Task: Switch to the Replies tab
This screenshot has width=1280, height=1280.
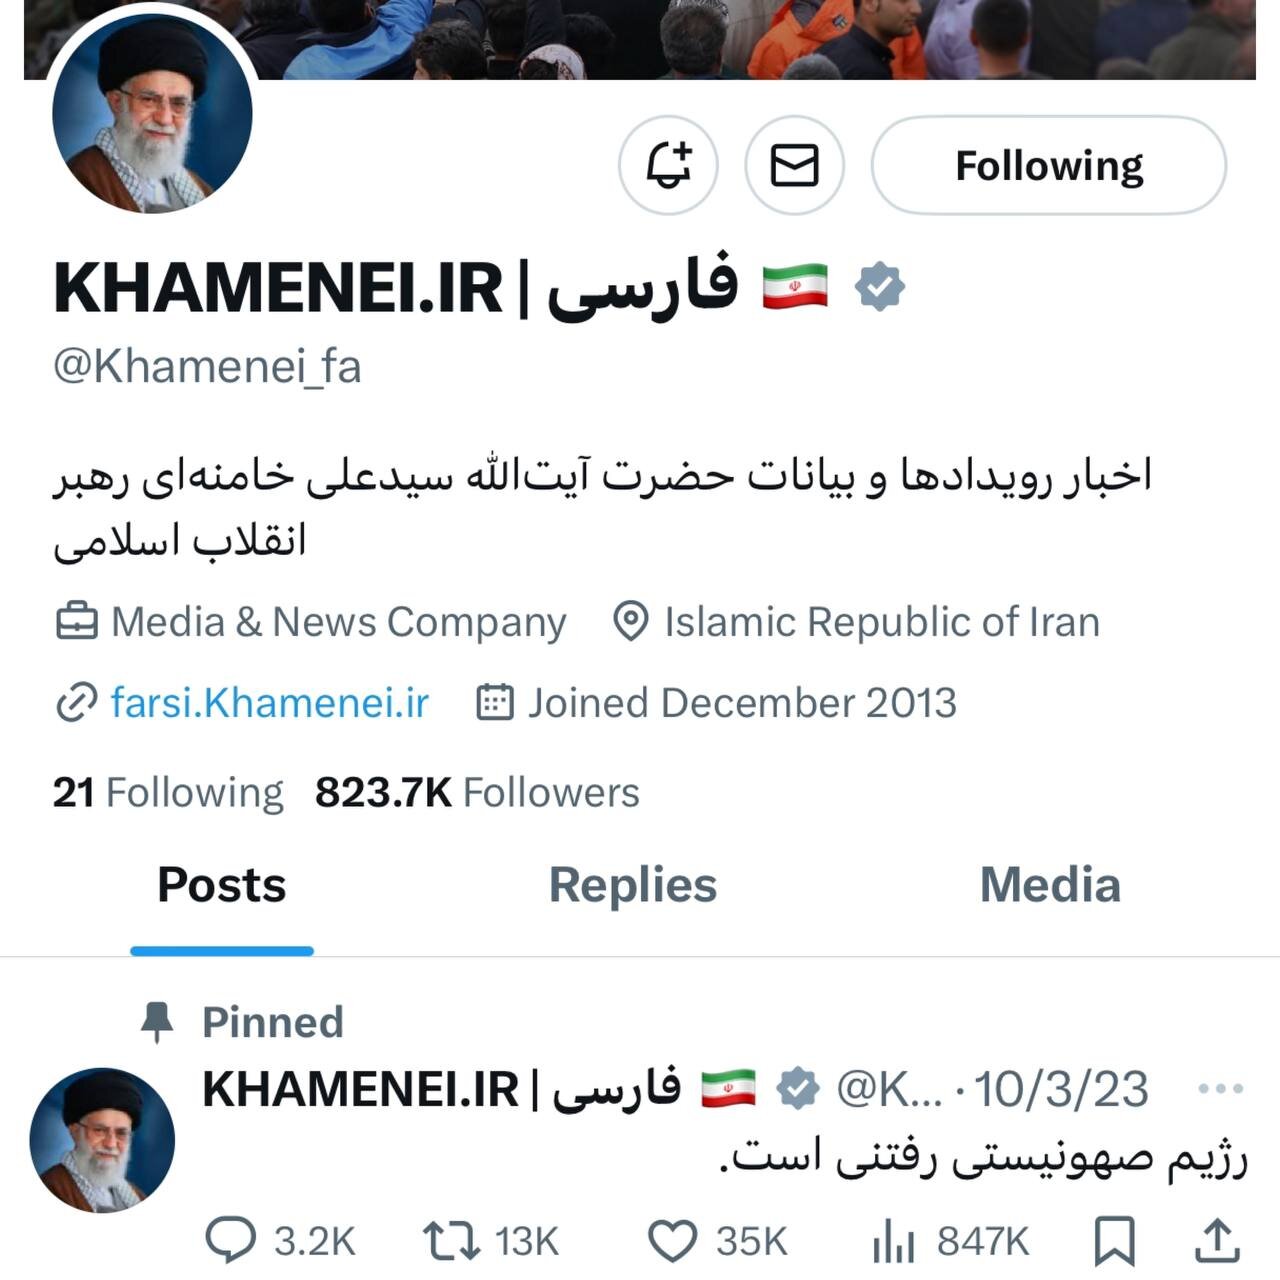Action: [x=633, y=886]
